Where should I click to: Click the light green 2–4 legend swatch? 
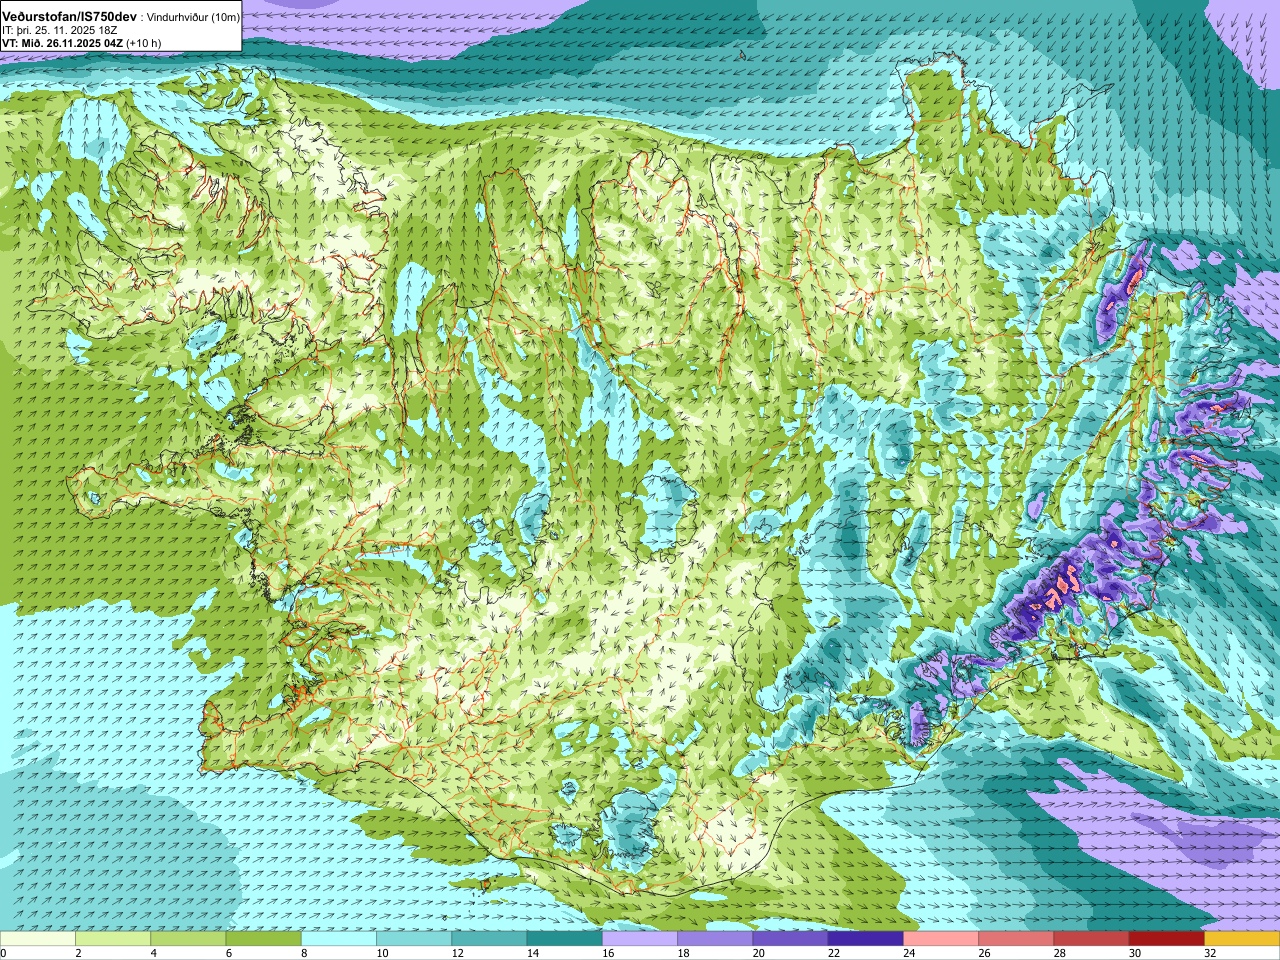pos(113,939)
